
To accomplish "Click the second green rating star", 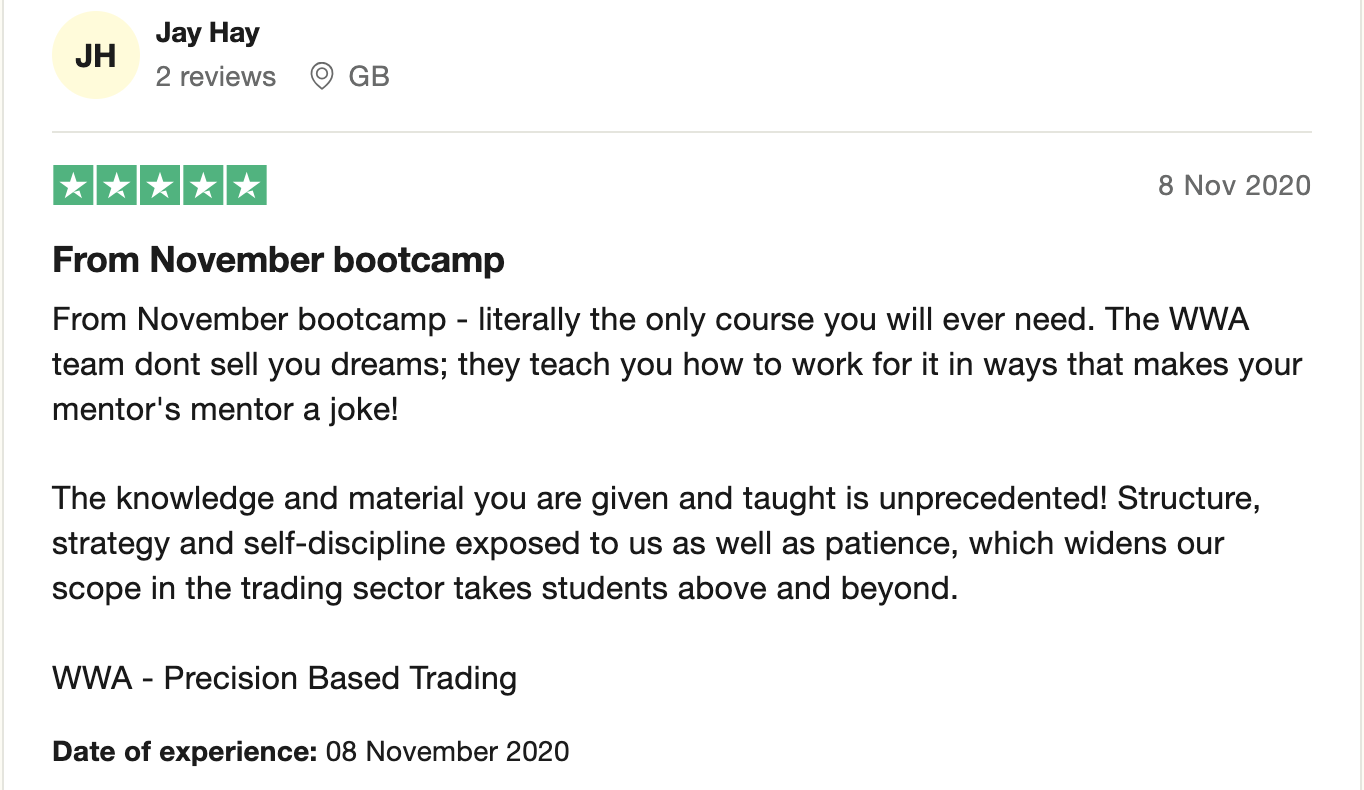I will (115, 186).
